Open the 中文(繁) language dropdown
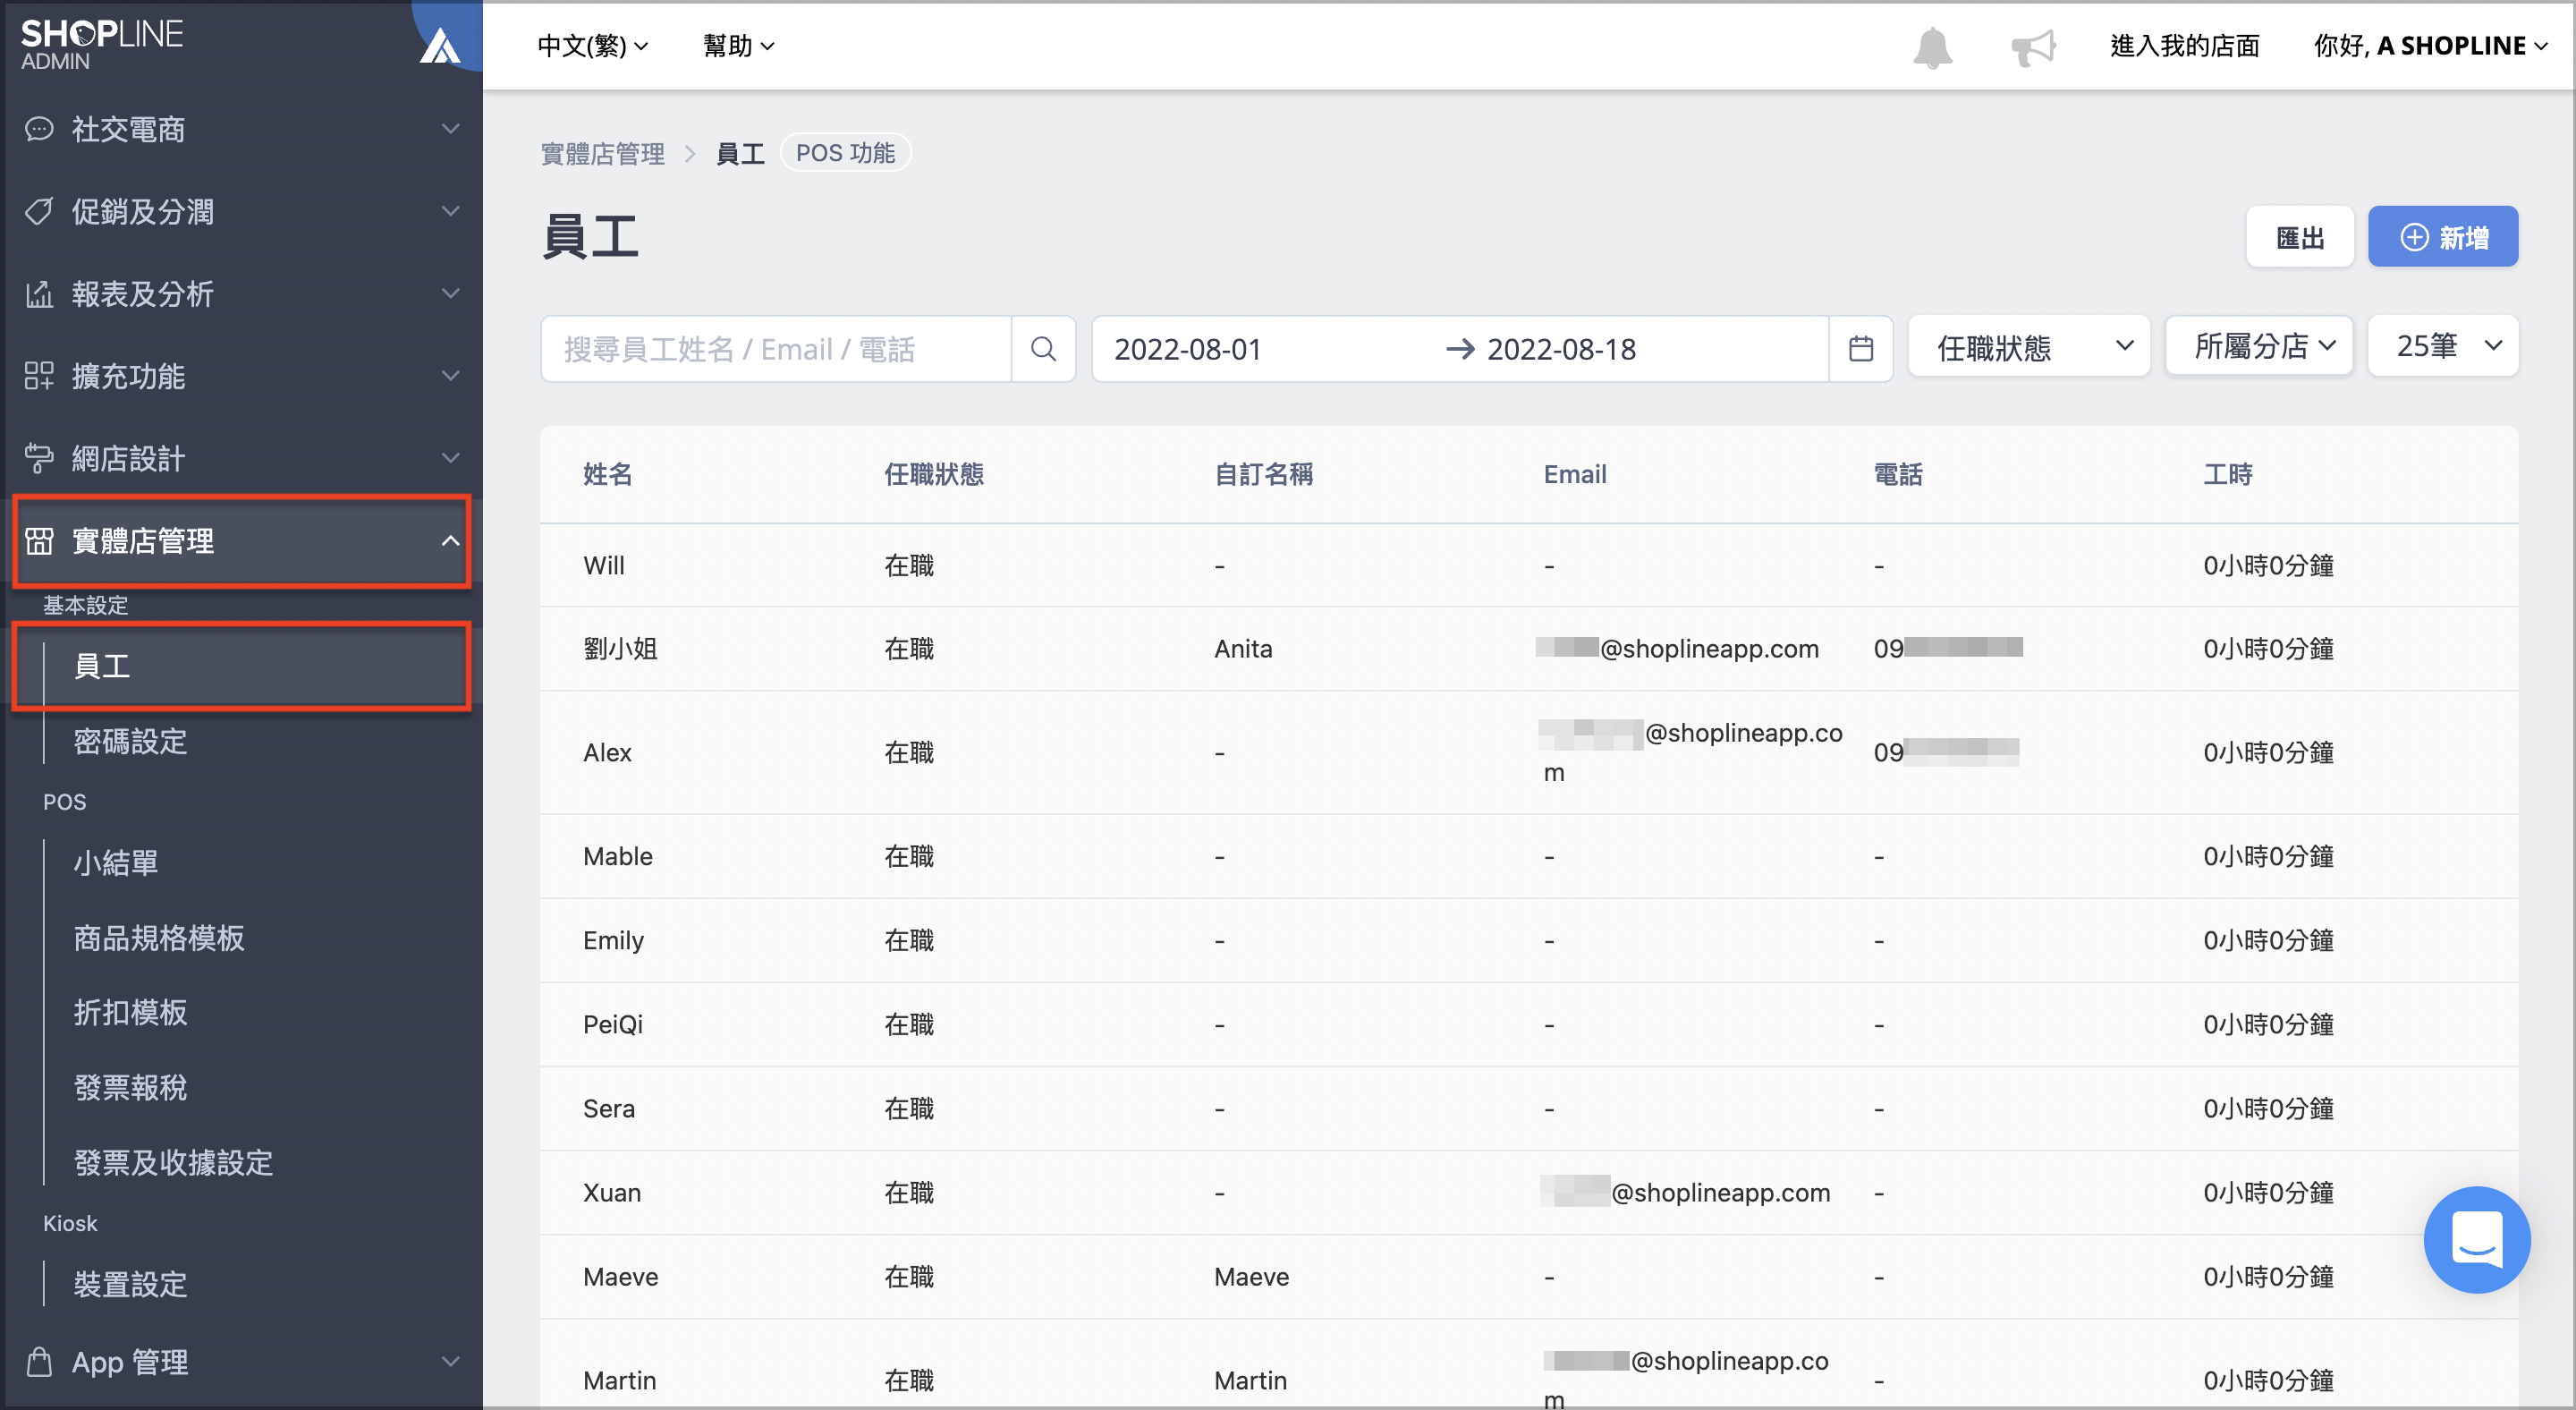This screenshot has width=2576, height=1410. (x=593, y=46)
